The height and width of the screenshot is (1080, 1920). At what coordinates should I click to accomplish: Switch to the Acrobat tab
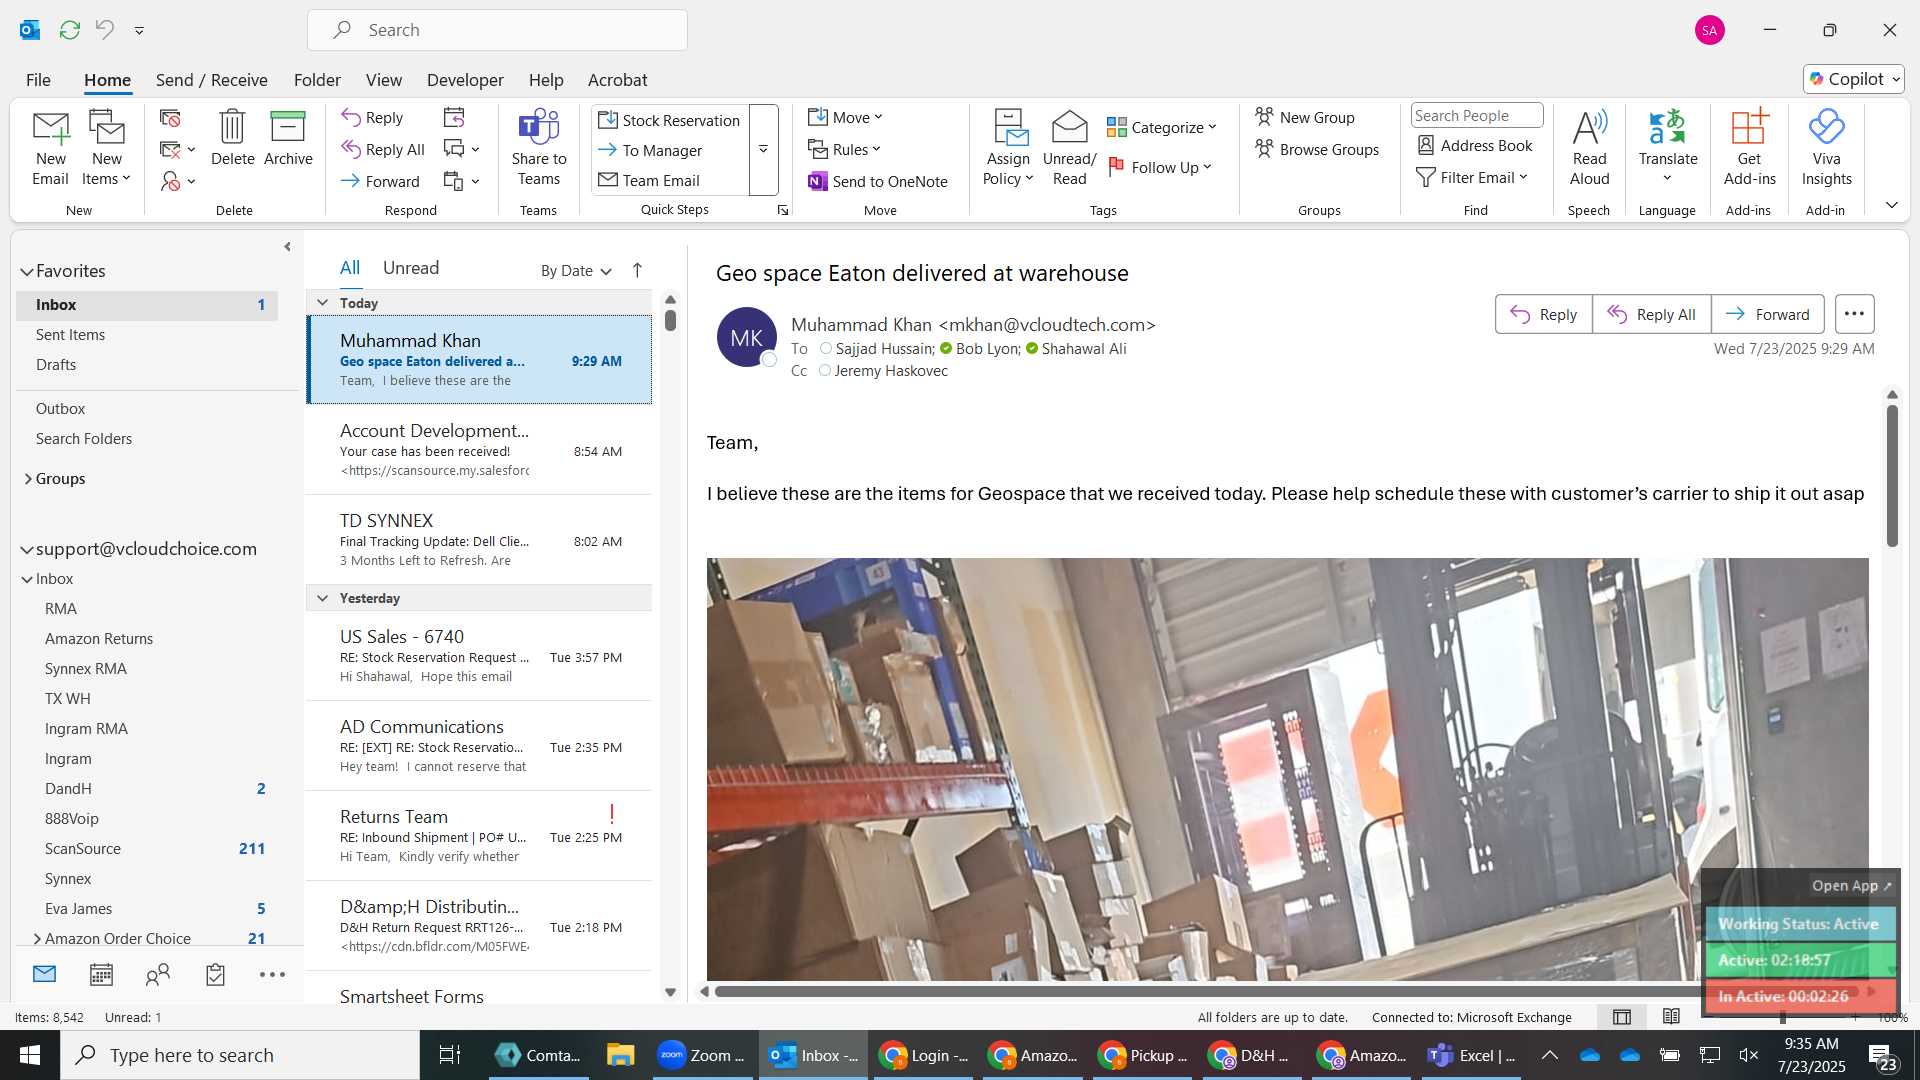point(617,80)
